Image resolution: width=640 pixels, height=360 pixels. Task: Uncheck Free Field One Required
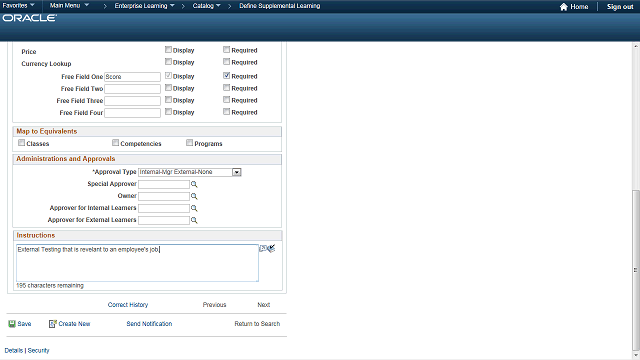[227, 76]
